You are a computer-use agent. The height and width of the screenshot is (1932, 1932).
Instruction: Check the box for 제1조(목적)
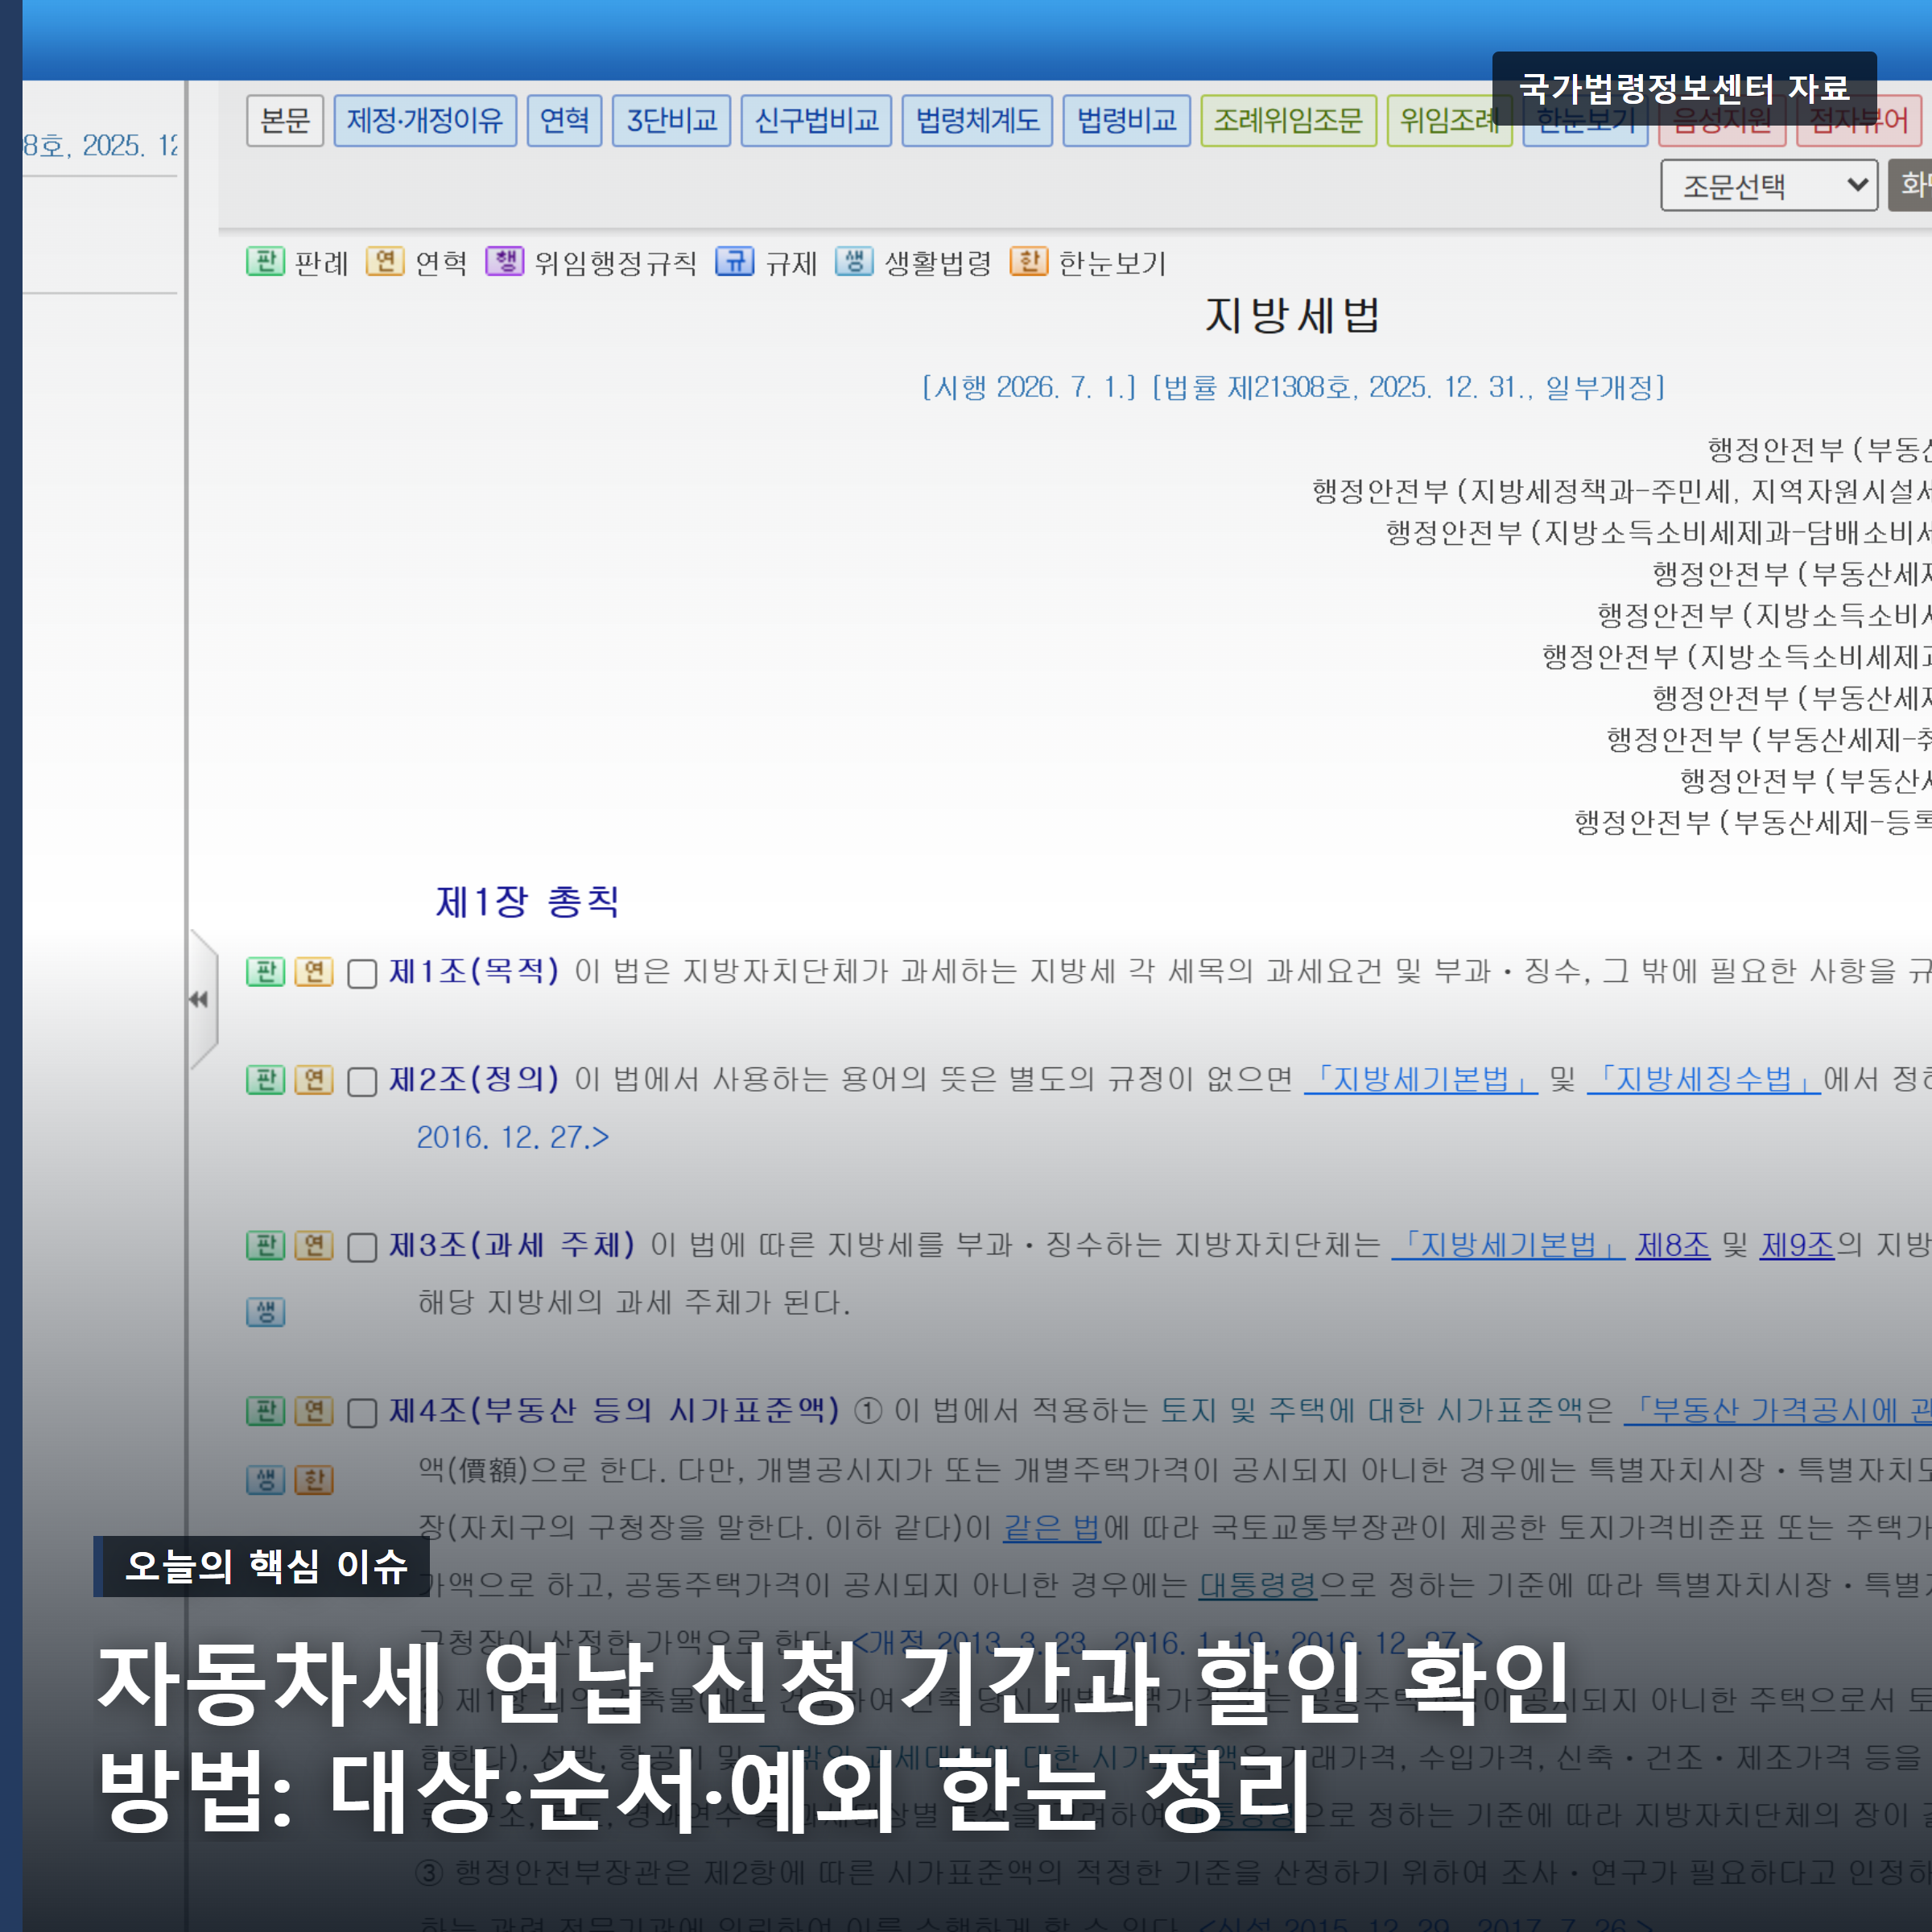[361, 974]
